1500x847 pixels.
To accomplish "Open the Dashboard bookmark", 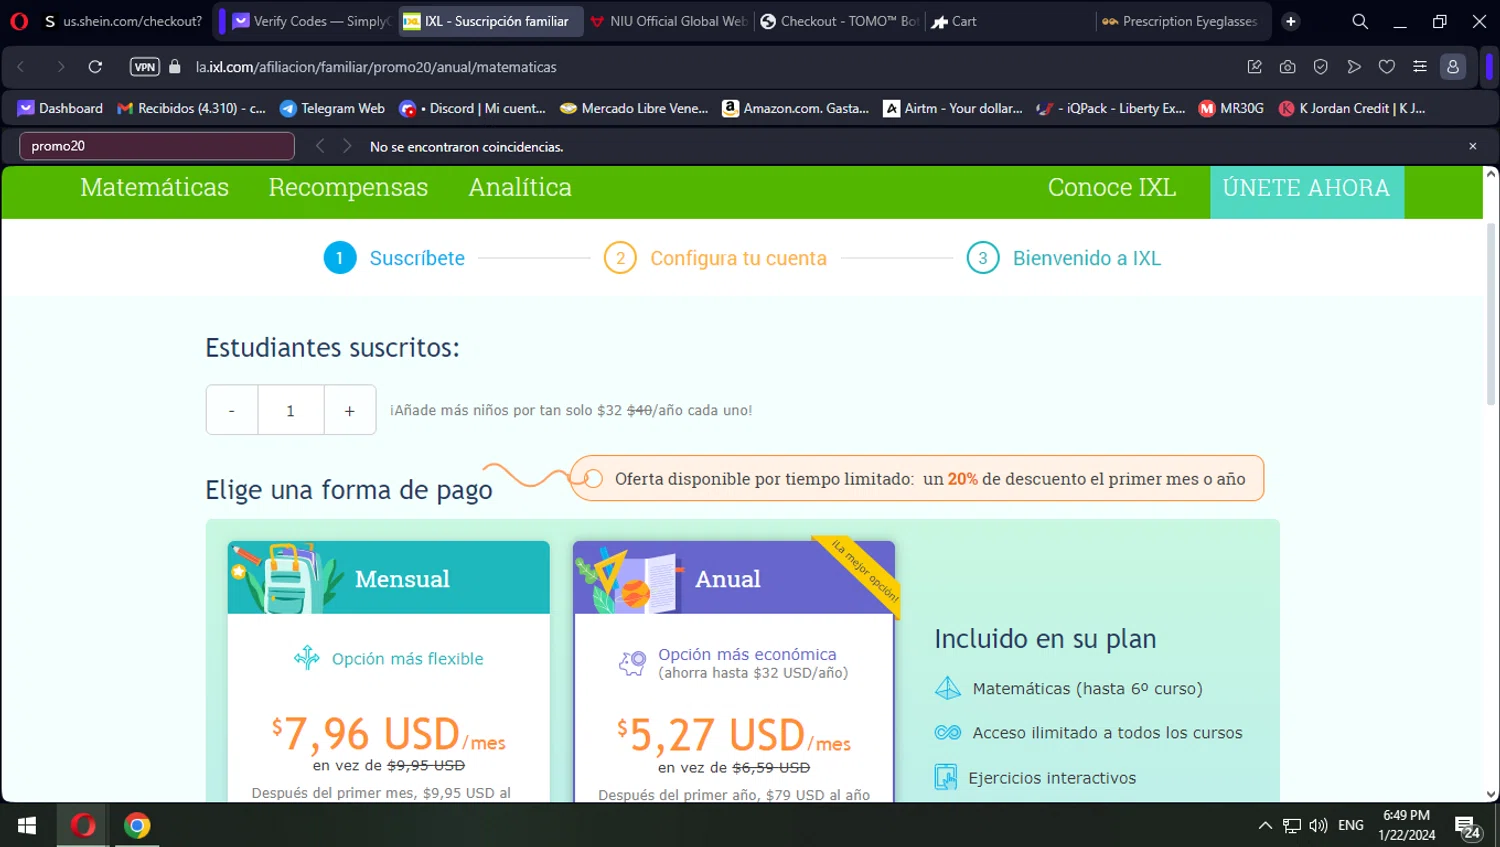I will [60, 108].
